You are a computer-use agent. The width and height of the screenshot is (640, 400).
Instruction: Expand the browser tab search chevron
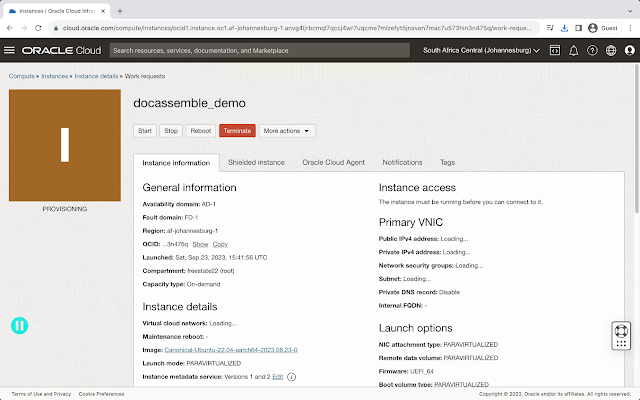630,11
